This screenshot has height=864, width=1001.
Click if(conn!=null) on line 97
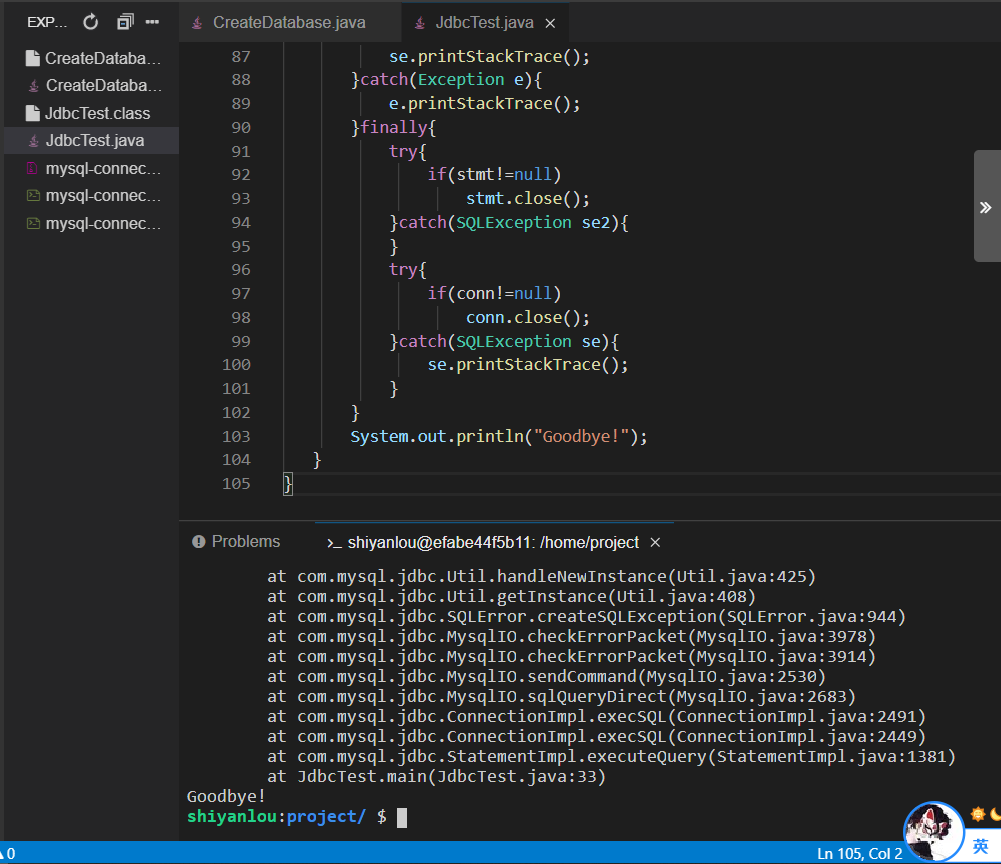pyautogui.click(x=494, y=293)
